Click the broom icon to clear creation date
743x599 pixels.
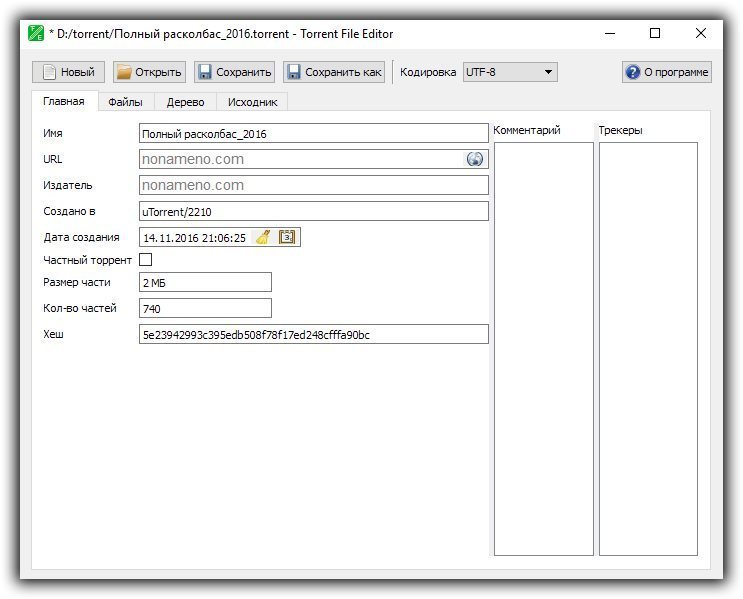coord(263,237)
